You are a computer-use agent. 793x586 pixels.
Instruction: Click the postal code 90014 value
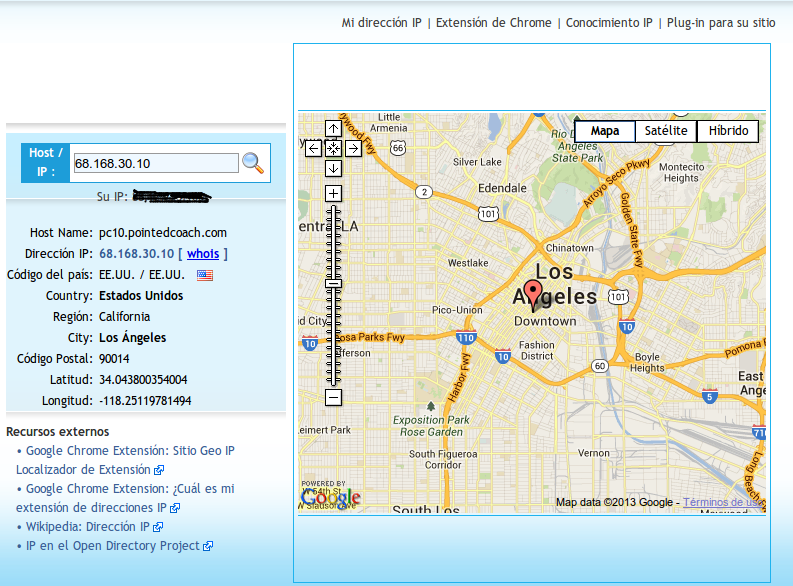114,359
